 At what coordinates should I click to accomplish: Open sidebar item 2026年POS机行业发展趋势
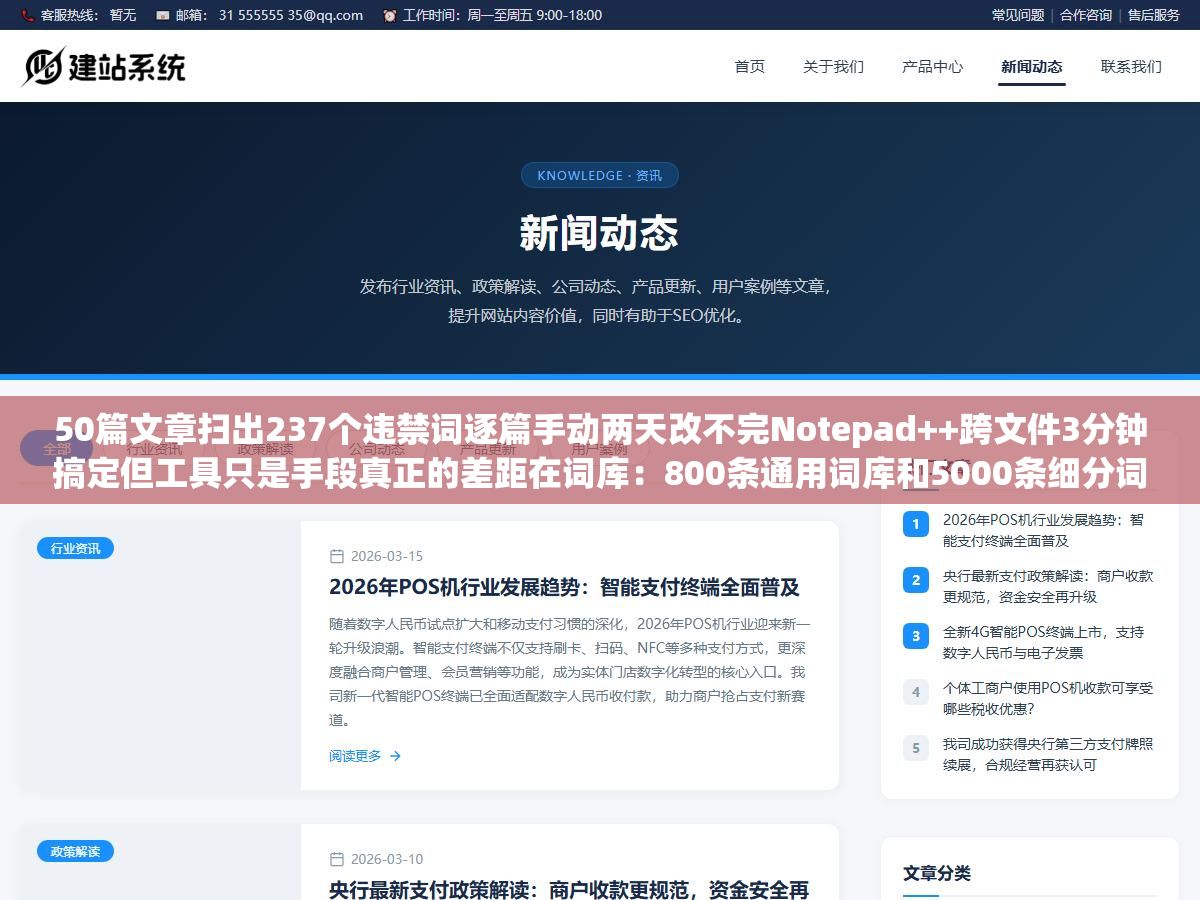[x=1043, y=530]
